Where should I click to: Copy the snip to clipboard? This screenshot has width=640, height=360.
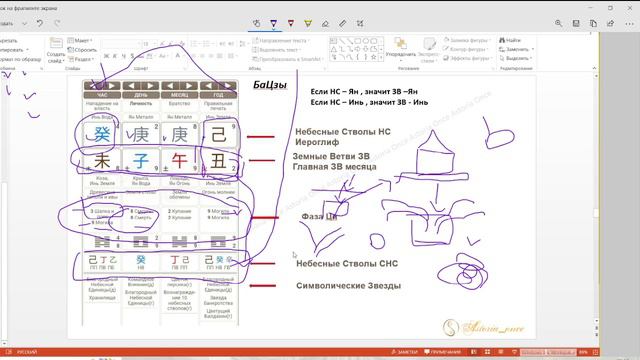593,24
